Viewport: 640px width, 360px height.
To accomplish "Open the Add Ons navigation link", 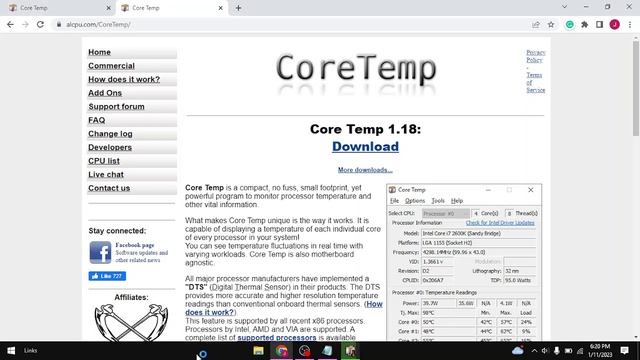I will [105, 93].
